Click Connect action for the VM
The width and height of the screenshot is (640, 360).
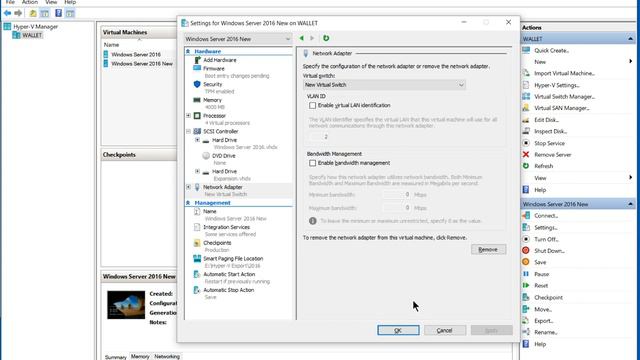click(546, 216)
